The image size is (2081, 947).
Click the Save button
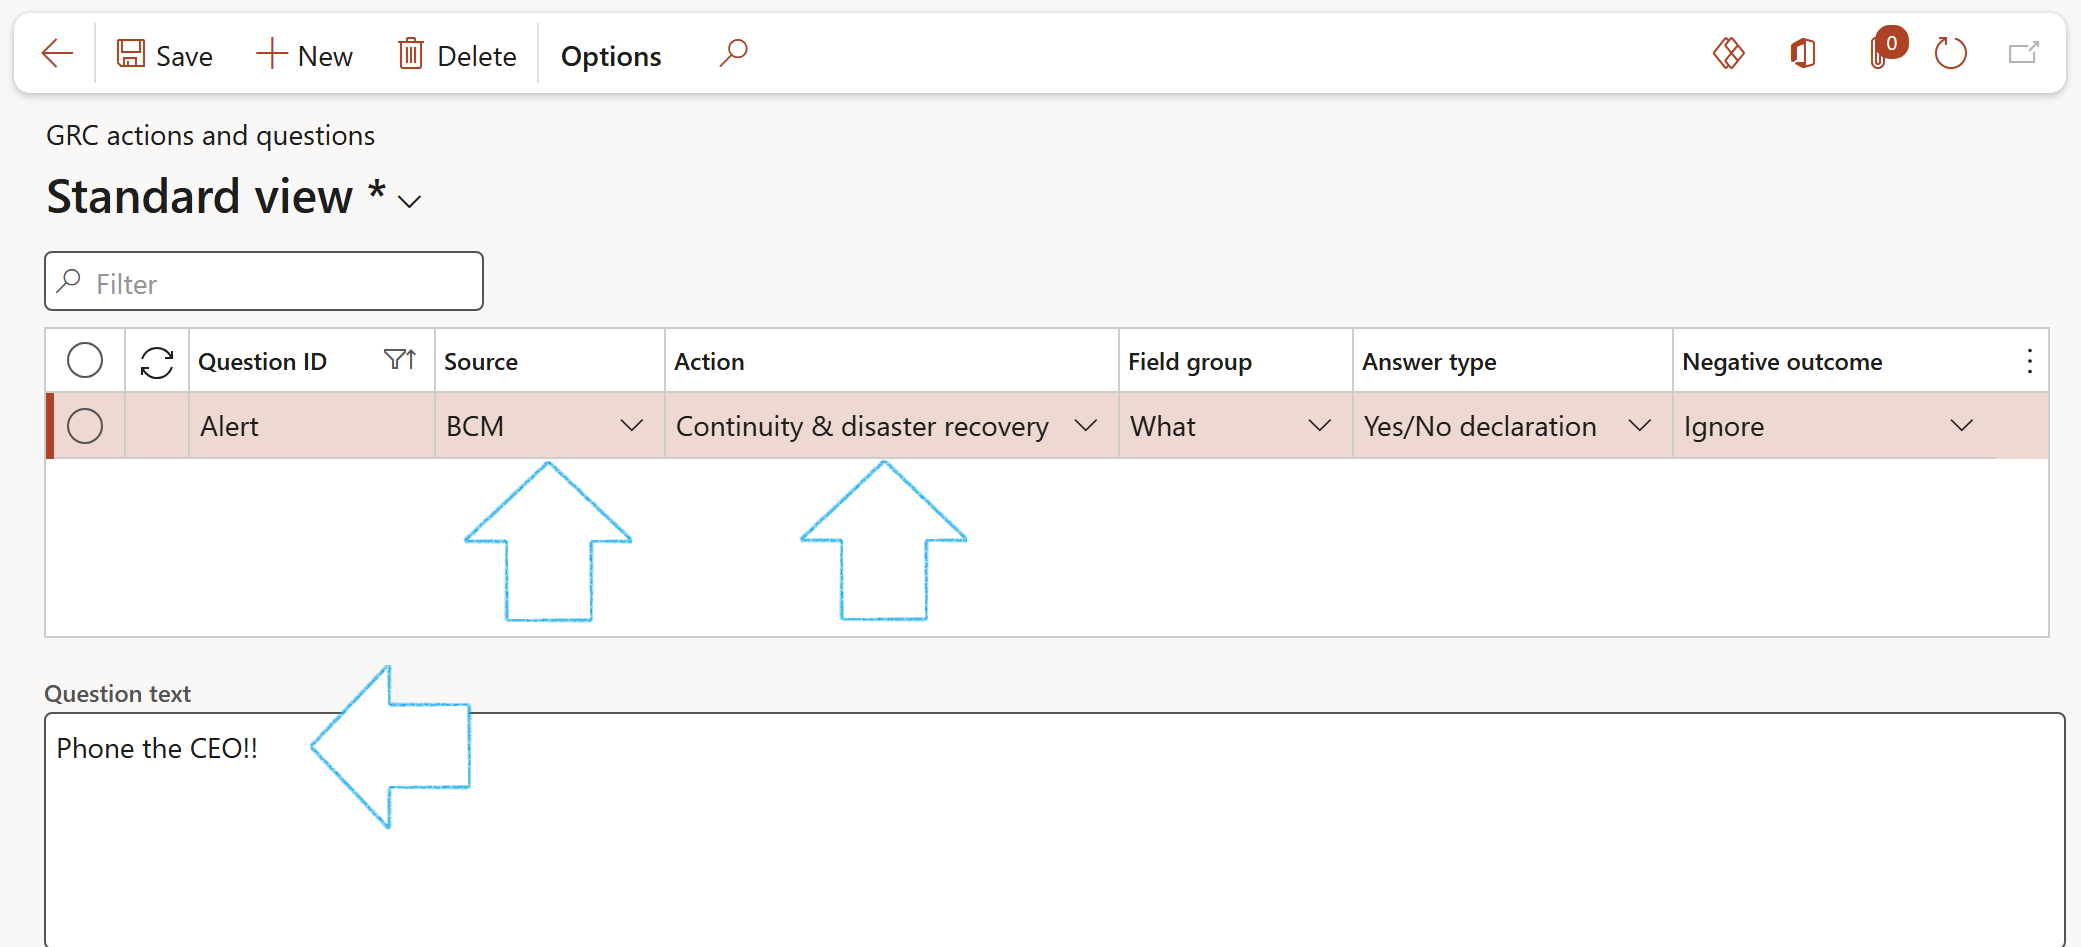165,55
